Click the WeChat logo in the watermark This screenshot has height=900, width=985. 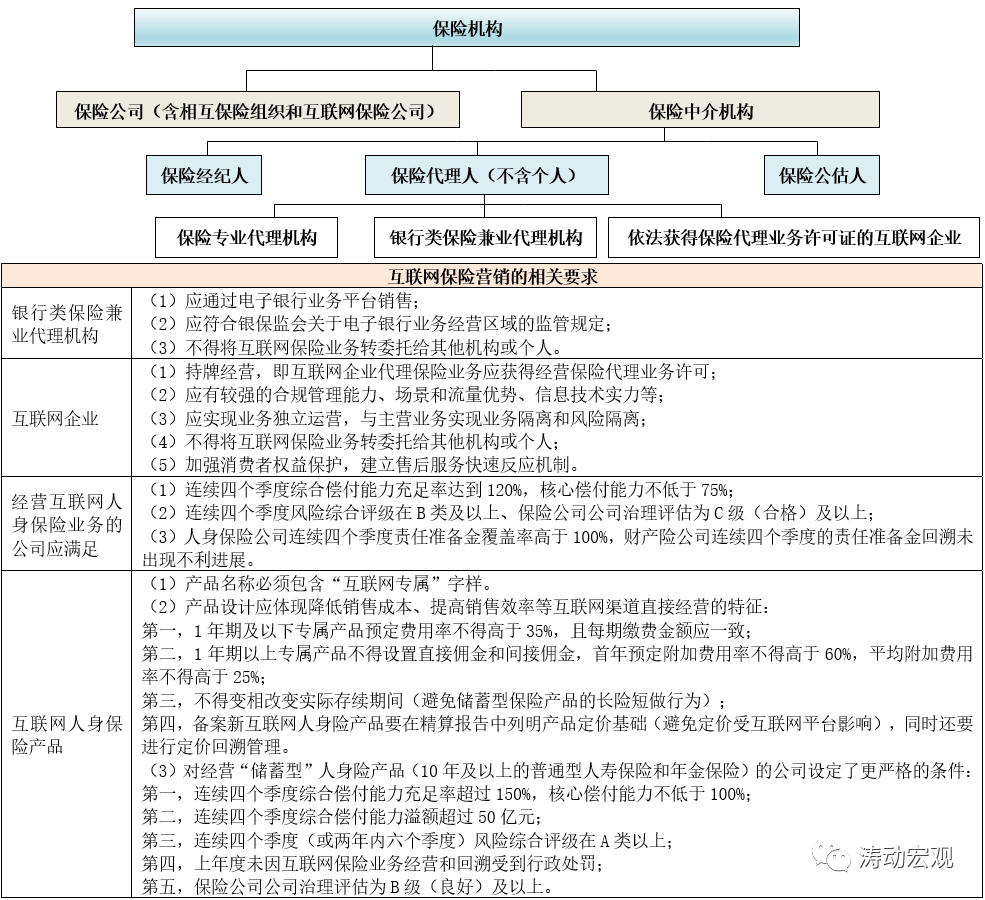pos(831,856)
